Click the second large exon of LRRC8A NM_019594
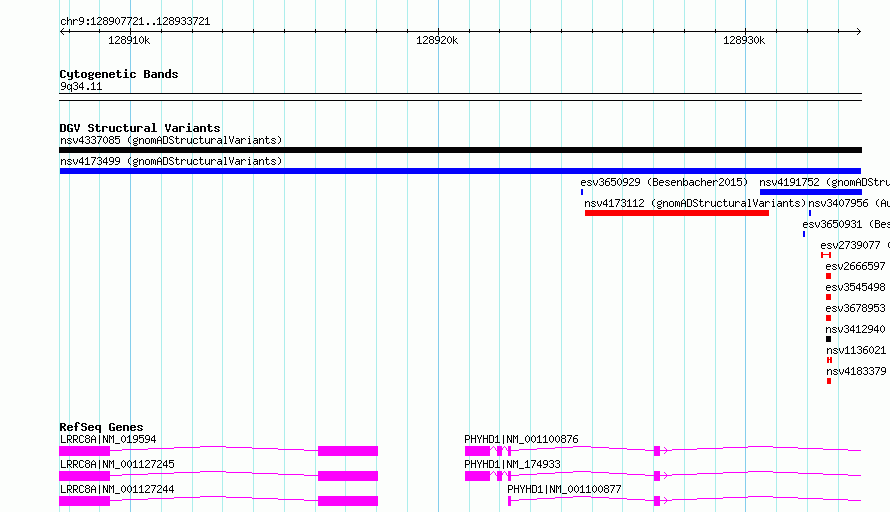 point(348,451)
